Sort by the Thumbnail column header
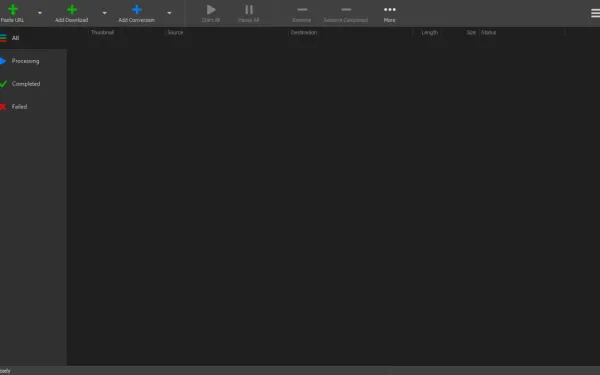This screenshot has height=375, width=600. point(102,33)
